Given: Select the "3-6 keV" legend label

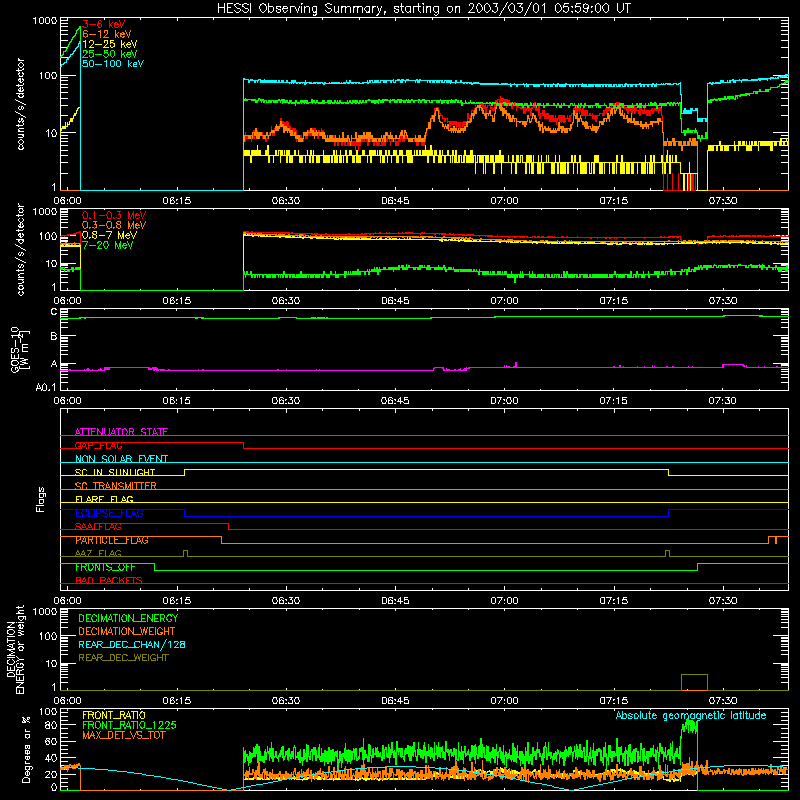Looking at the screenshot, I should coord(104,24).
